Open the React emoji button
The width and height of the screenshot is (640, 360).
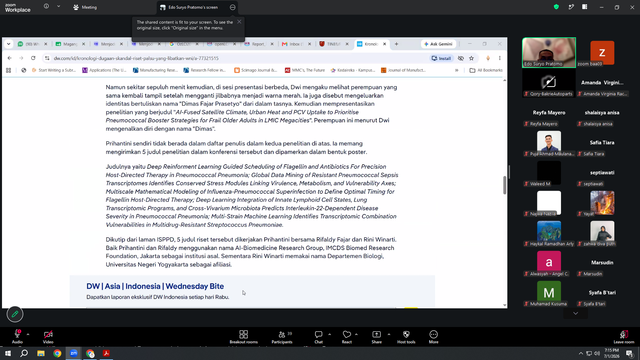pos(347,337)
